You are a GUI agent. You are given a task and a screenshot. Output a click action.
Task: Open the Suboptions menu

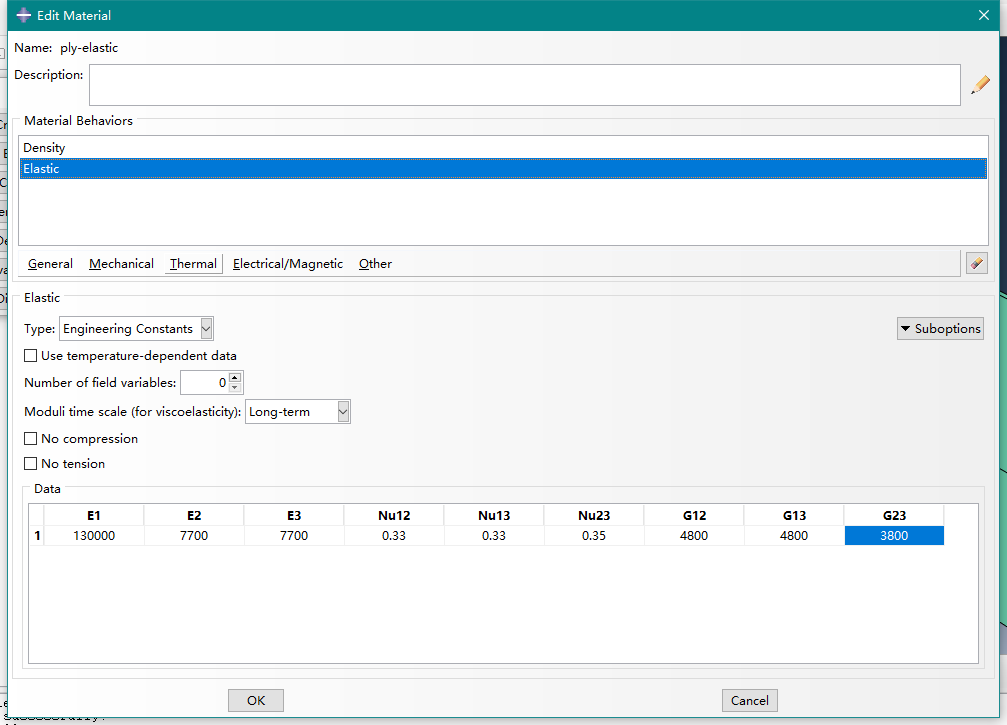click(940, 328)
